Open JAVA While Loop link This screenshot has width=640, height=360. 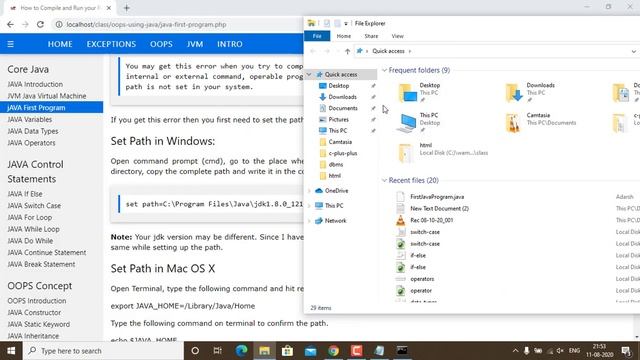click(x=33, y=229)
